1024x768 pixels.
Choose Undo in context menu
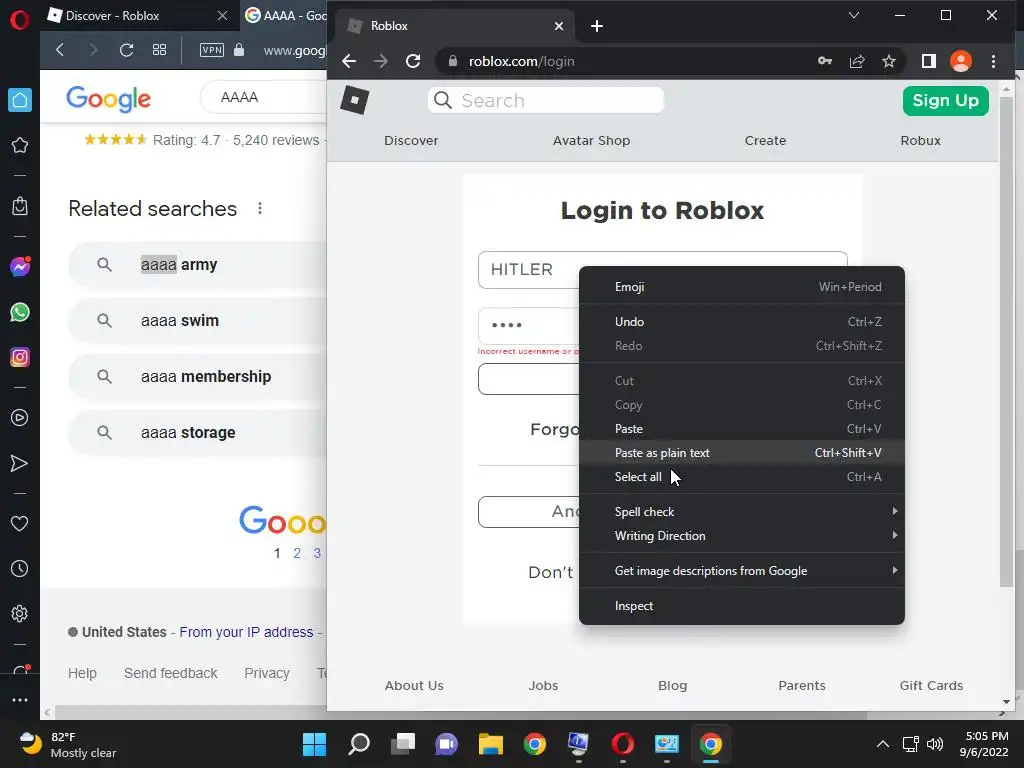(741, 321)
